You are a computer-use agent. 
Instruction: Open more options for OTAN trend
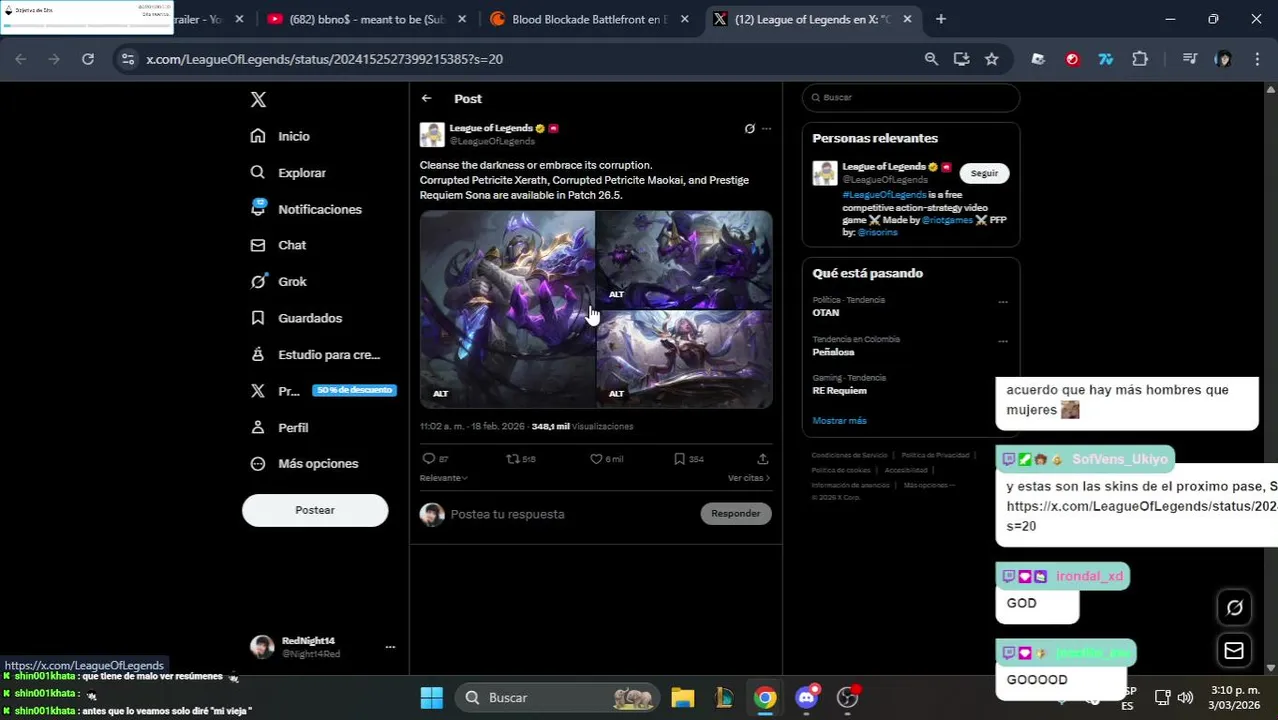[1003, 301]
